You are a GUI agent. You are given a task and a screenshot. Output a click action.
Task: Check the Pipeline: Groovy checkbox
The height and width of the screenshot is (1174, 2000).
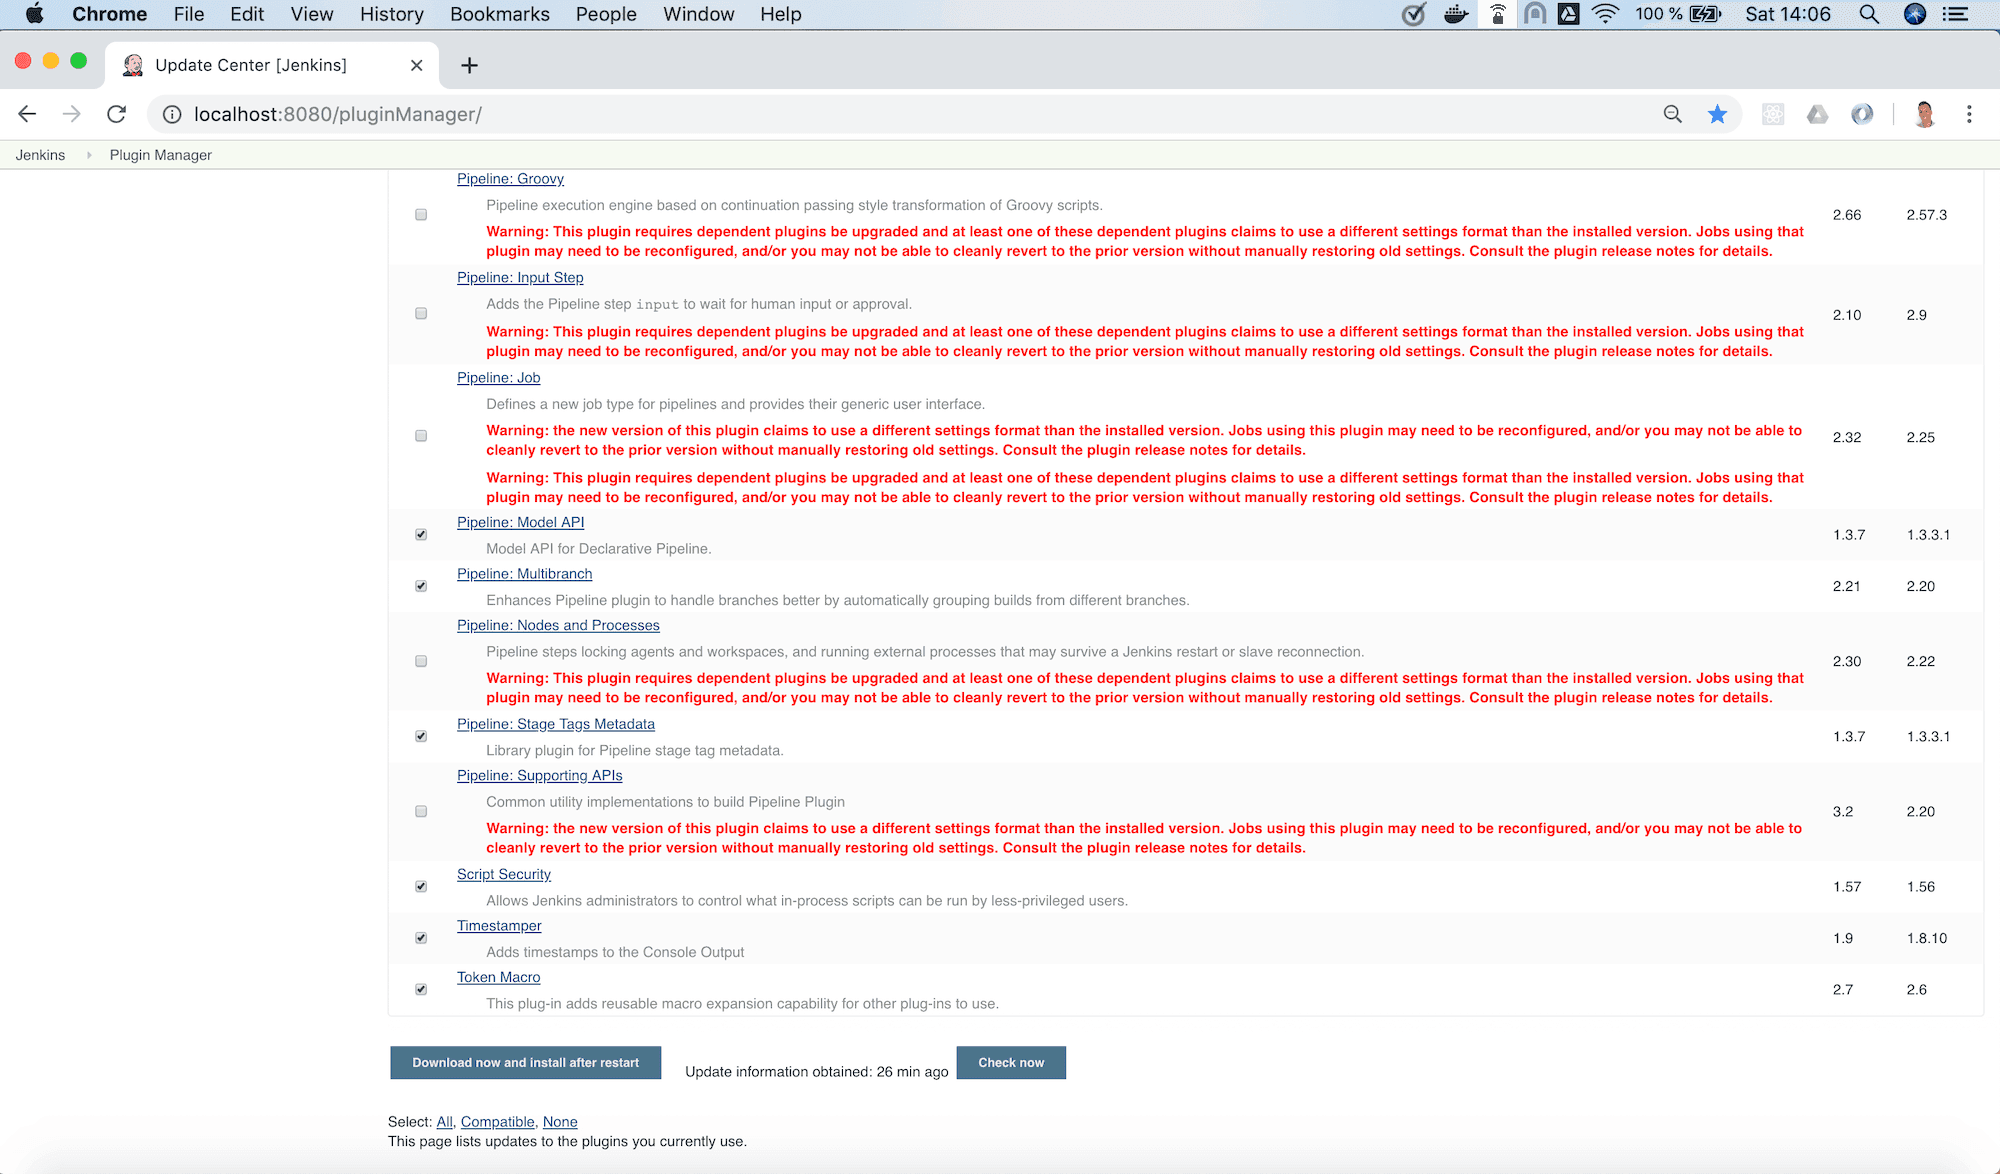(421, 215)
